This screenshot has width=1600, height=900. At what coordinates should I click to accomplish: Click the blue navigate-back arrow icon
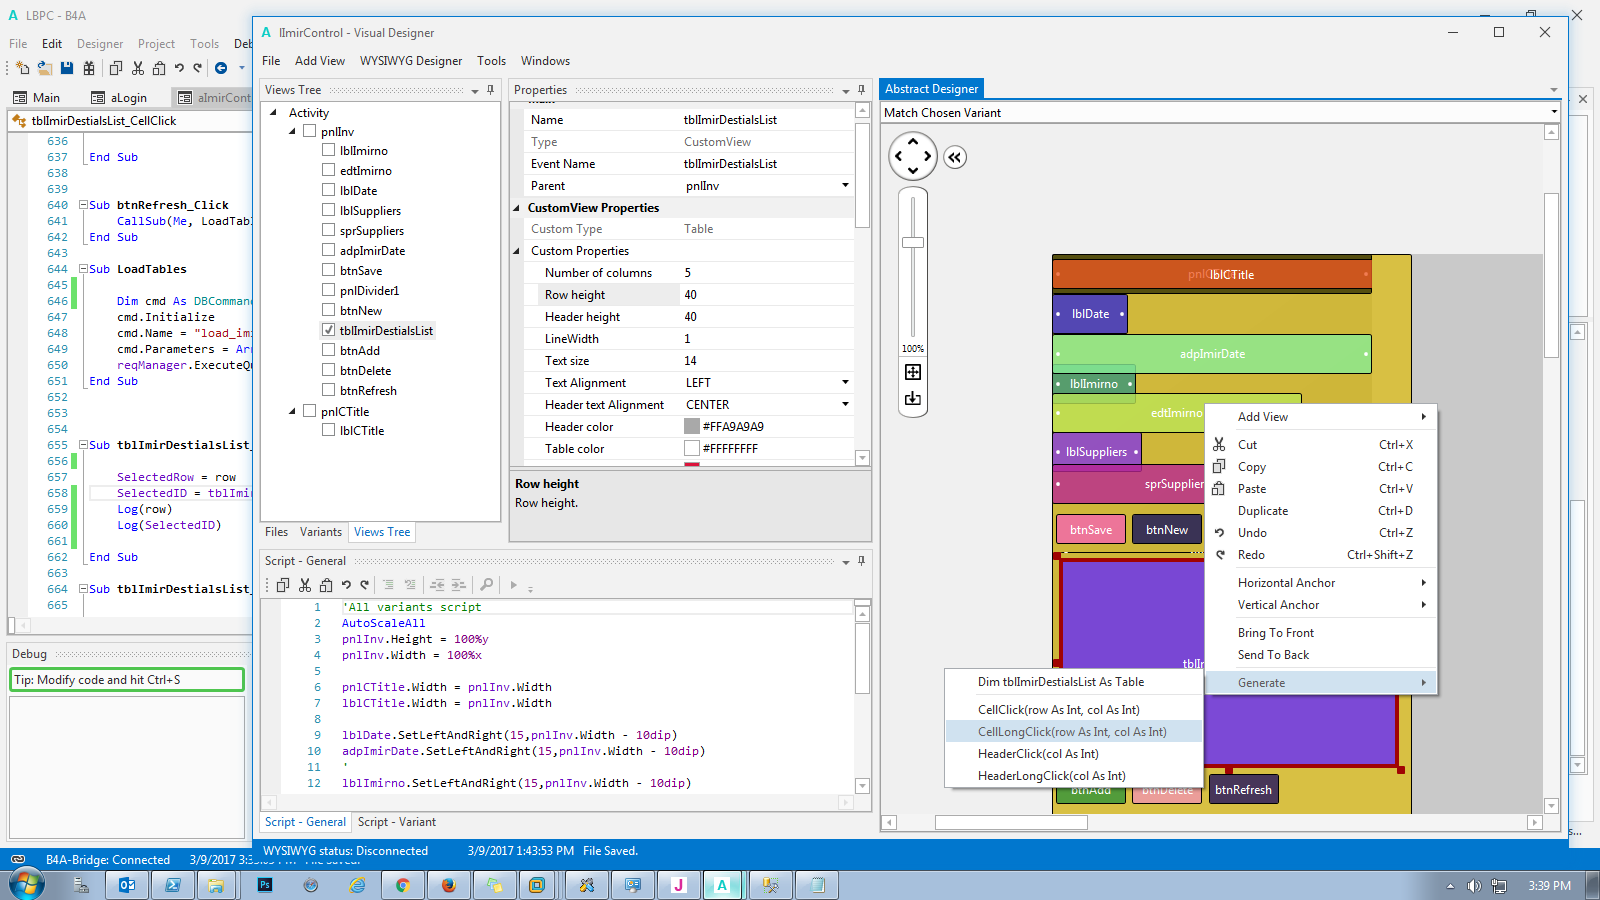pos(221,68)
